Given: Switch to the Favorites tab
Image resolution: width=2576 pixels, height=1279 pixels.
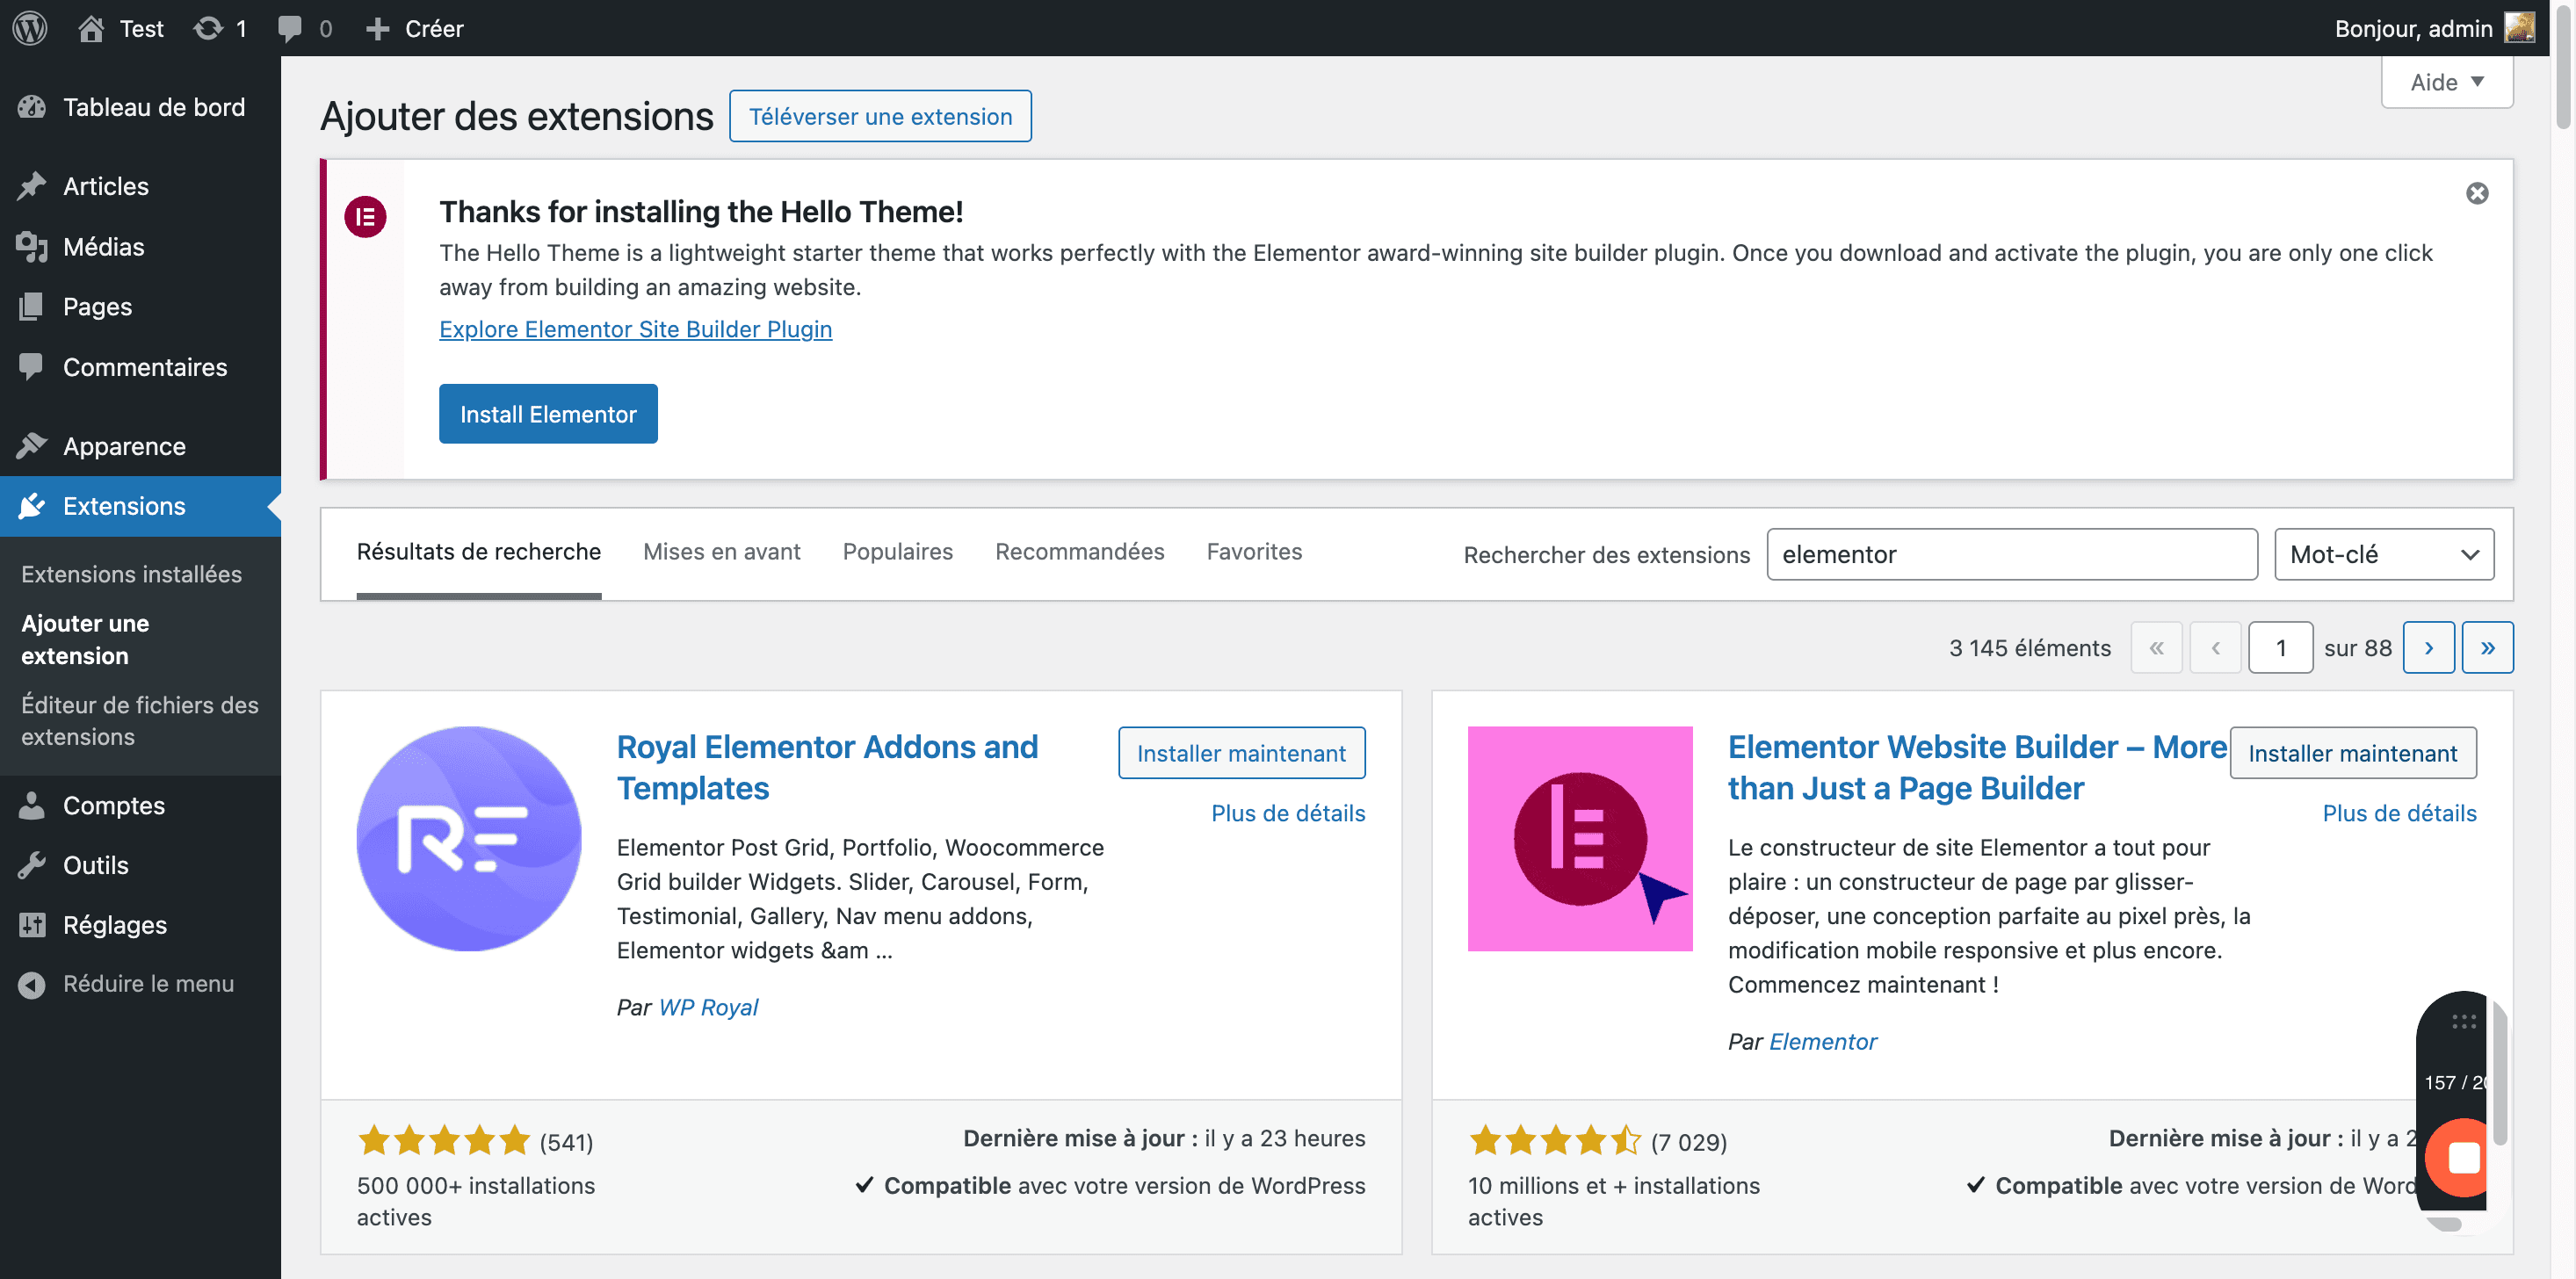Looking at the screenshot, I should tap(1254, 552).
